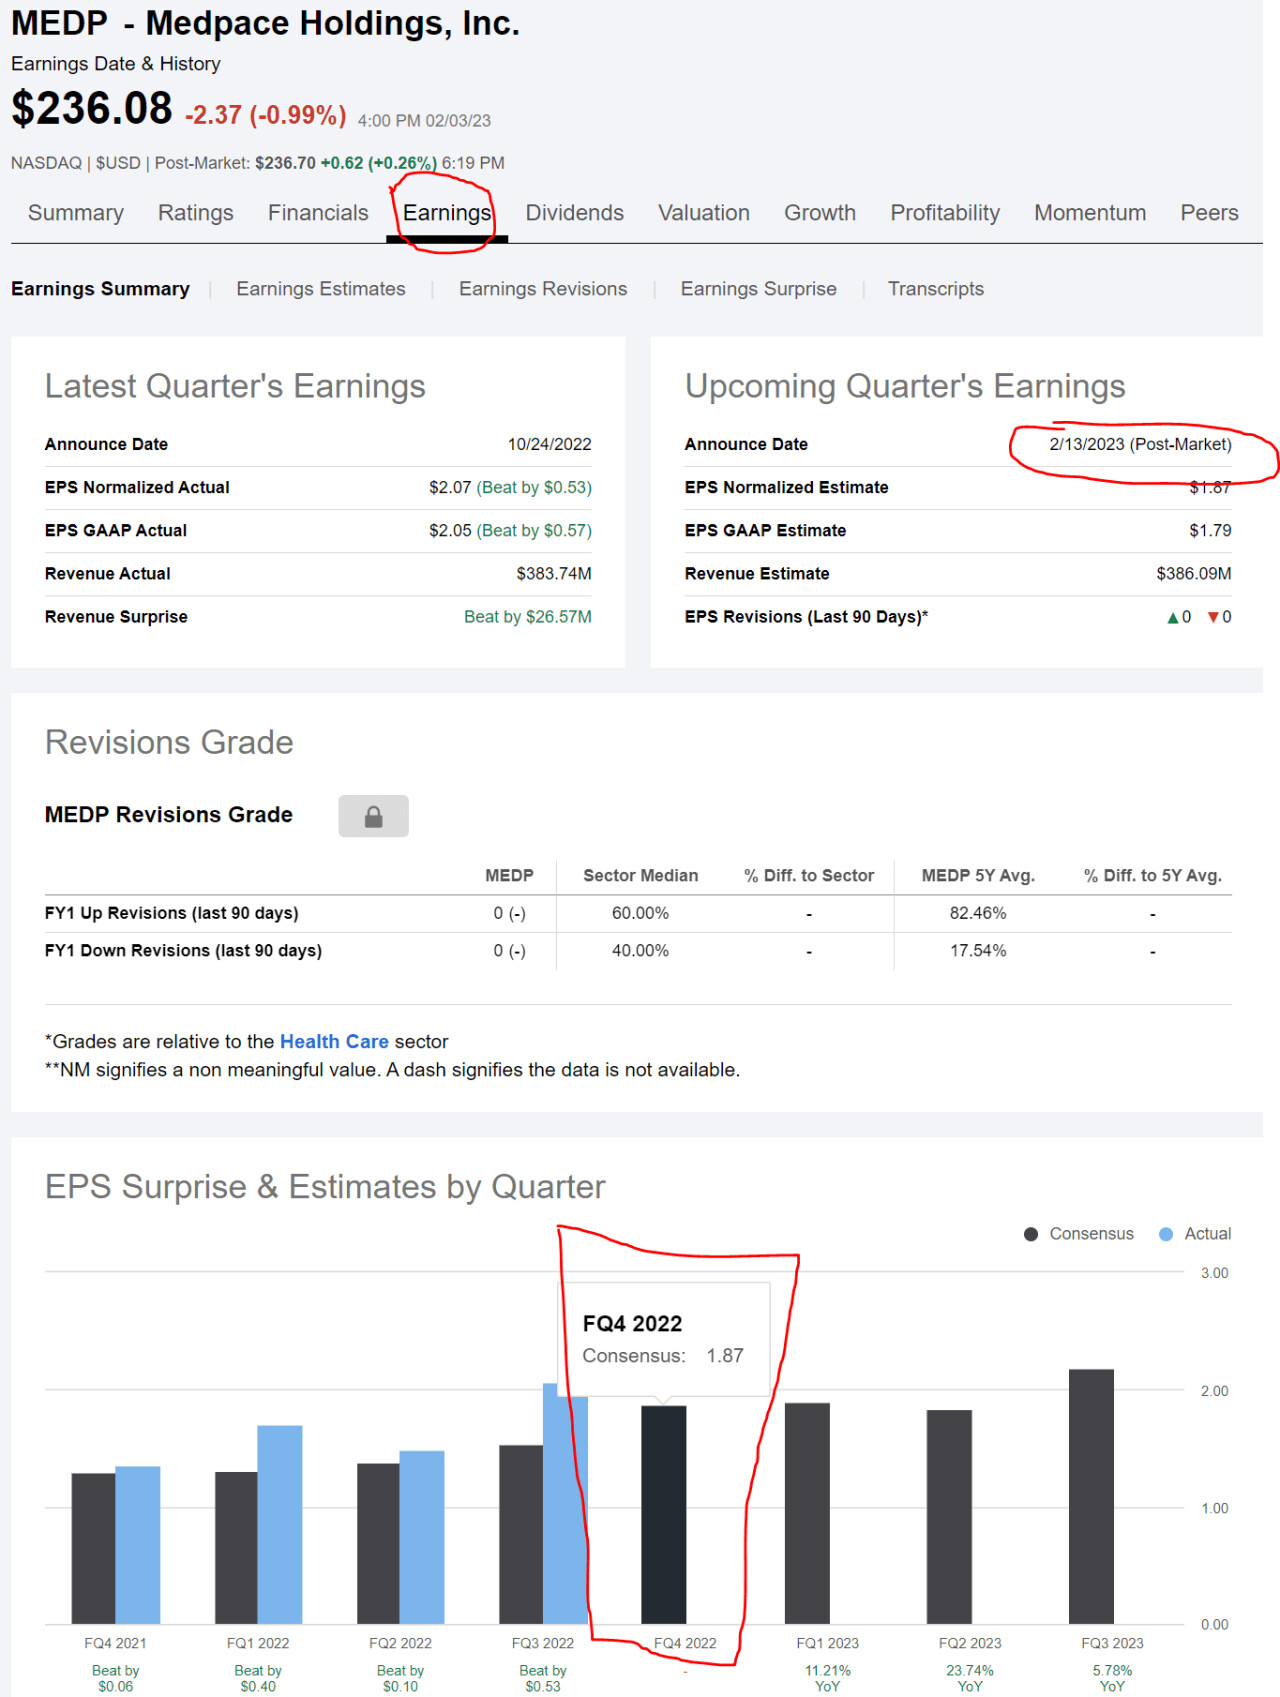Toggle the Consensus legend dot
The height and width of the screenshot is (1697, 1280).
1031,1234
